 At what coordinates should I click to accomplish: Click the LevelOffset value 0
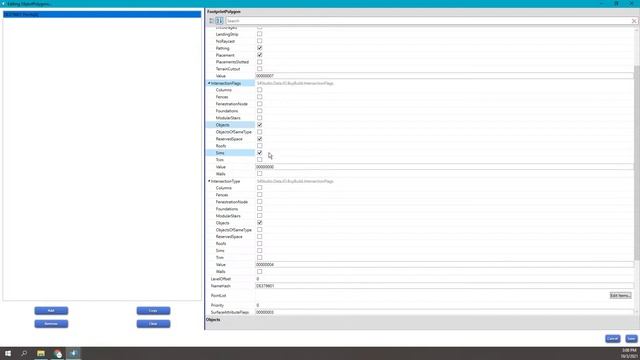pos(258,279)
